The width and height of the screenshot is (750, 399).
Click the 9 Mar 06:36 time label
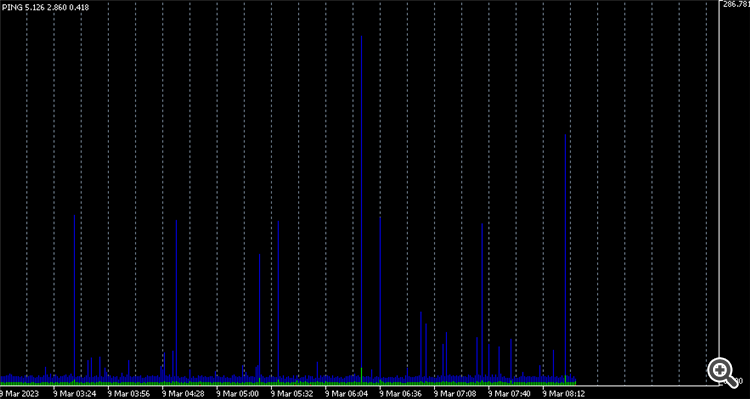(x=401, y=394)
